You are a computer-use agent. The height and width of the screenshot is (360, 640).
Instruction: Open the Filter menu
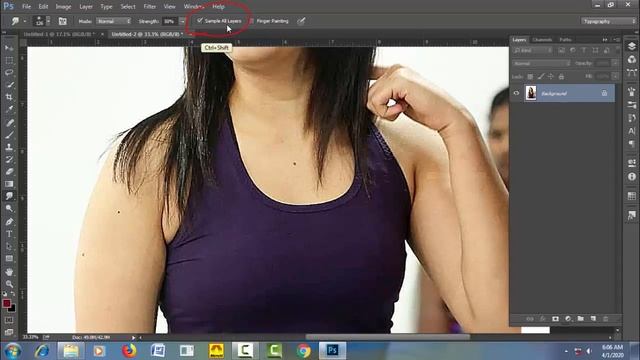click(x=149, y=7)
